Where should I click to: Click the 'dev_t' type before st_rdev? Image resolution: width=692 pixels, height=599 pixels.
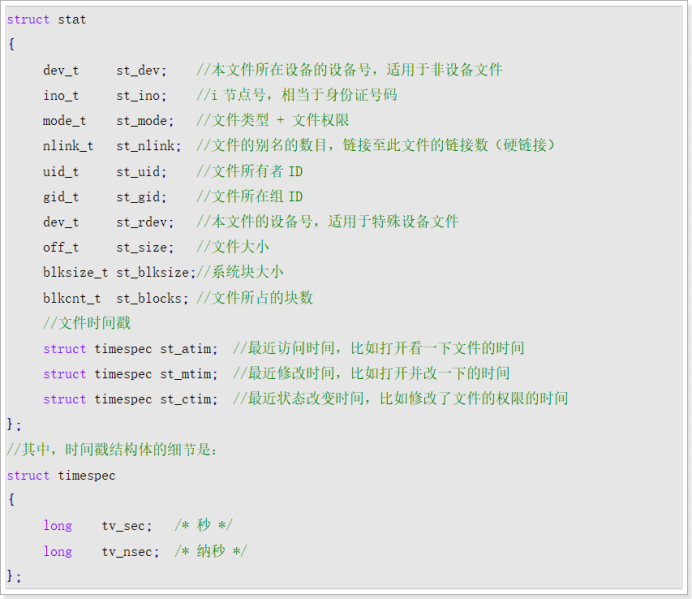(61, 222)
